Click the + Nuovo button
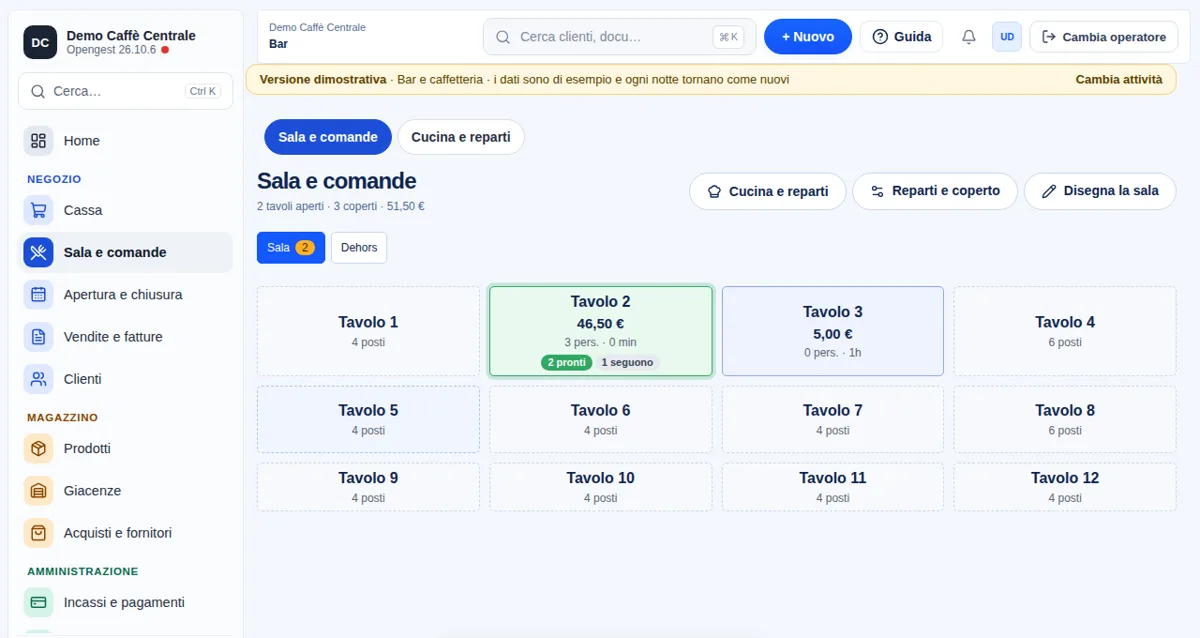Screen dimensions: 1200x638 (808, 37)
